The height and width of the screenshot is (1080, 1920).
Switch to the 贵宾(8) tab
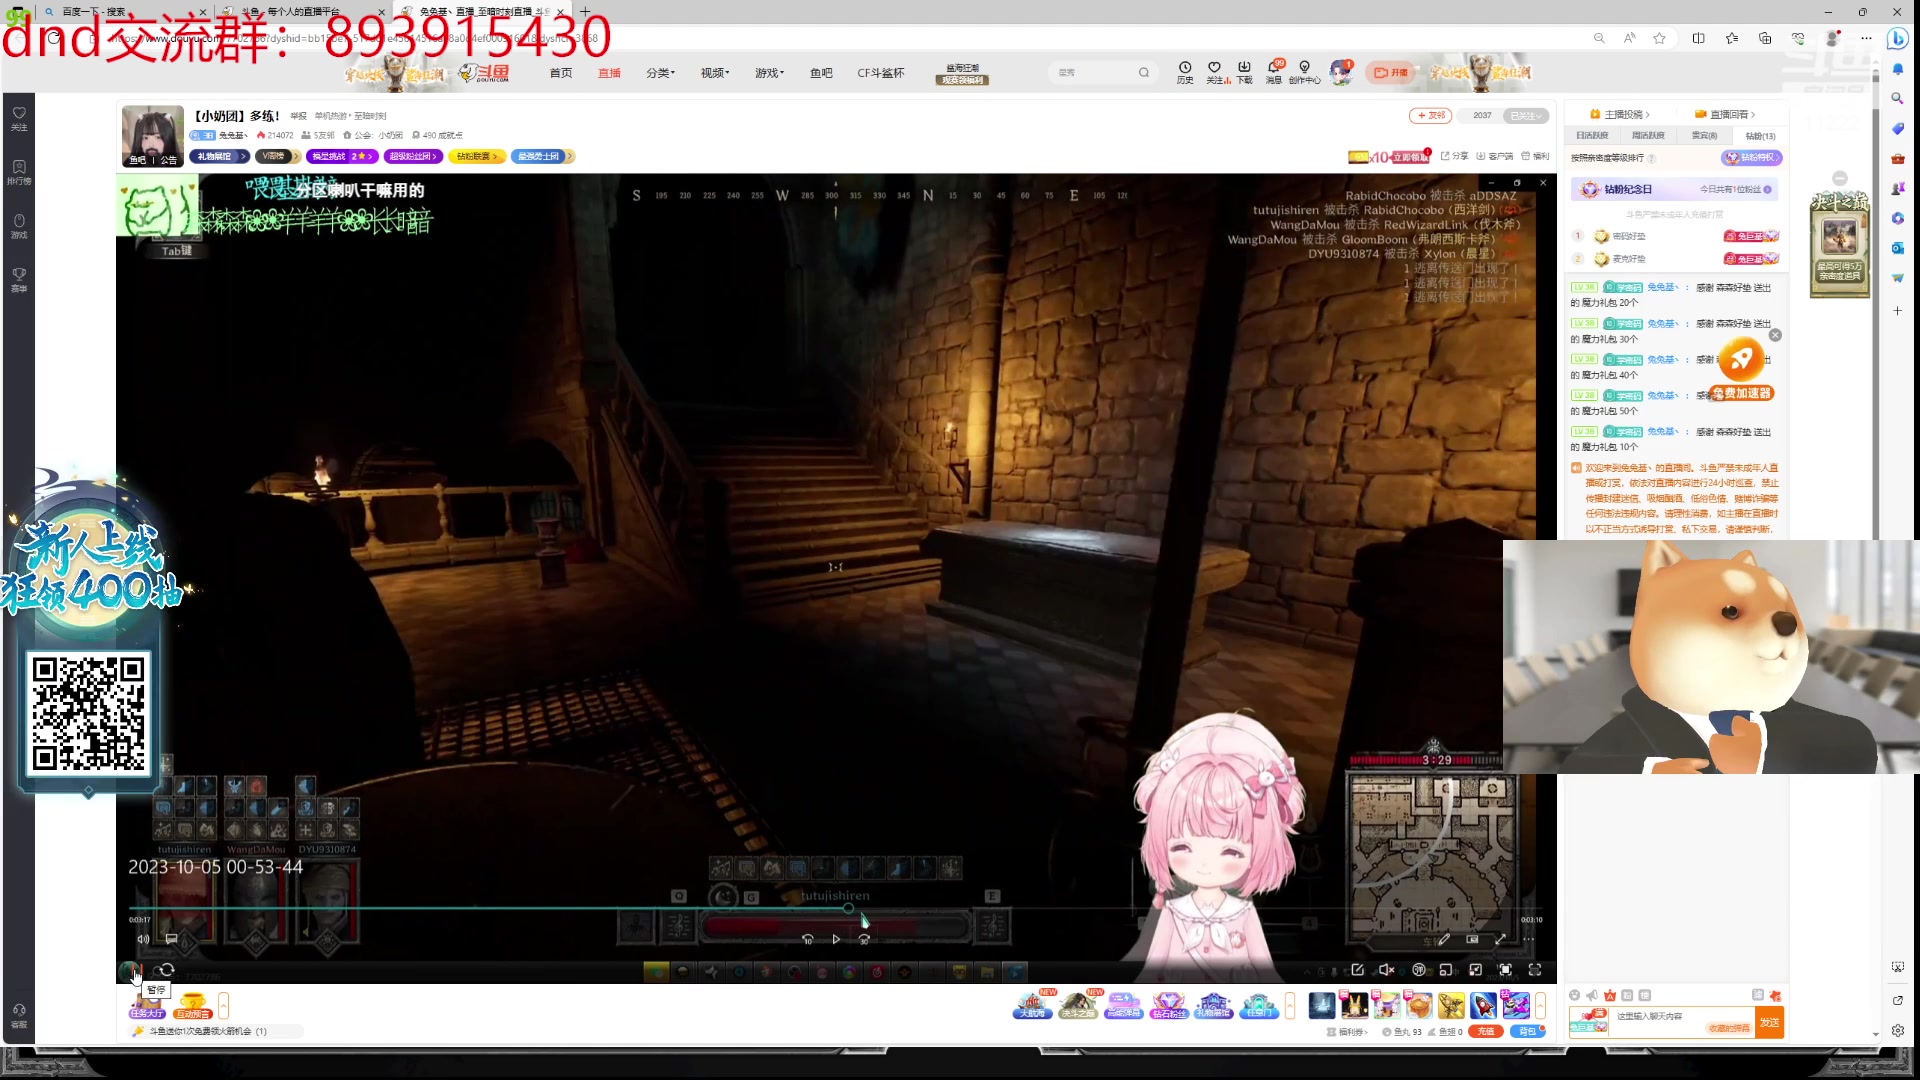pos(1704,135)
